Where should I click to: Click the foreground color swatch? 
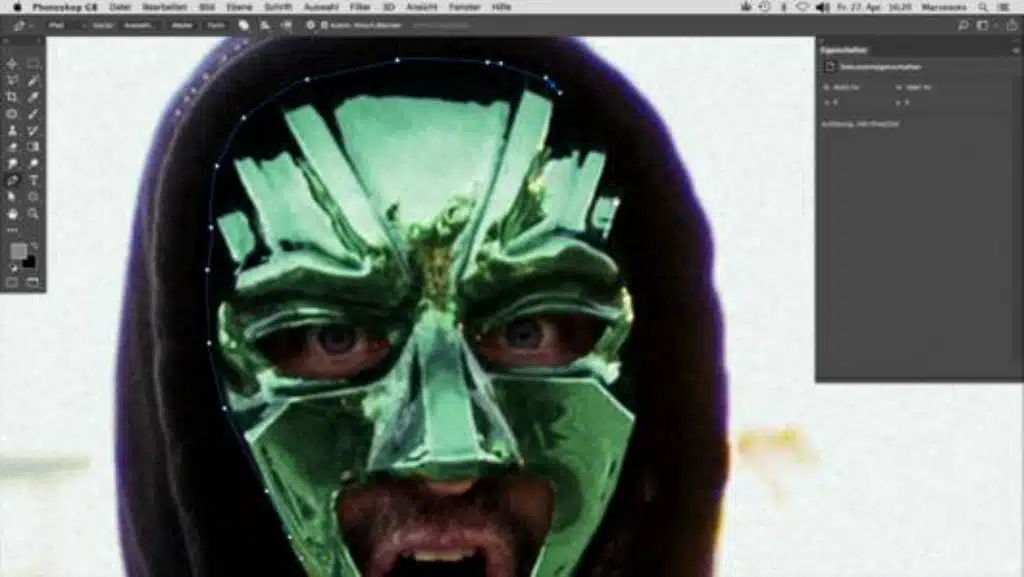(x=18, y=251)
